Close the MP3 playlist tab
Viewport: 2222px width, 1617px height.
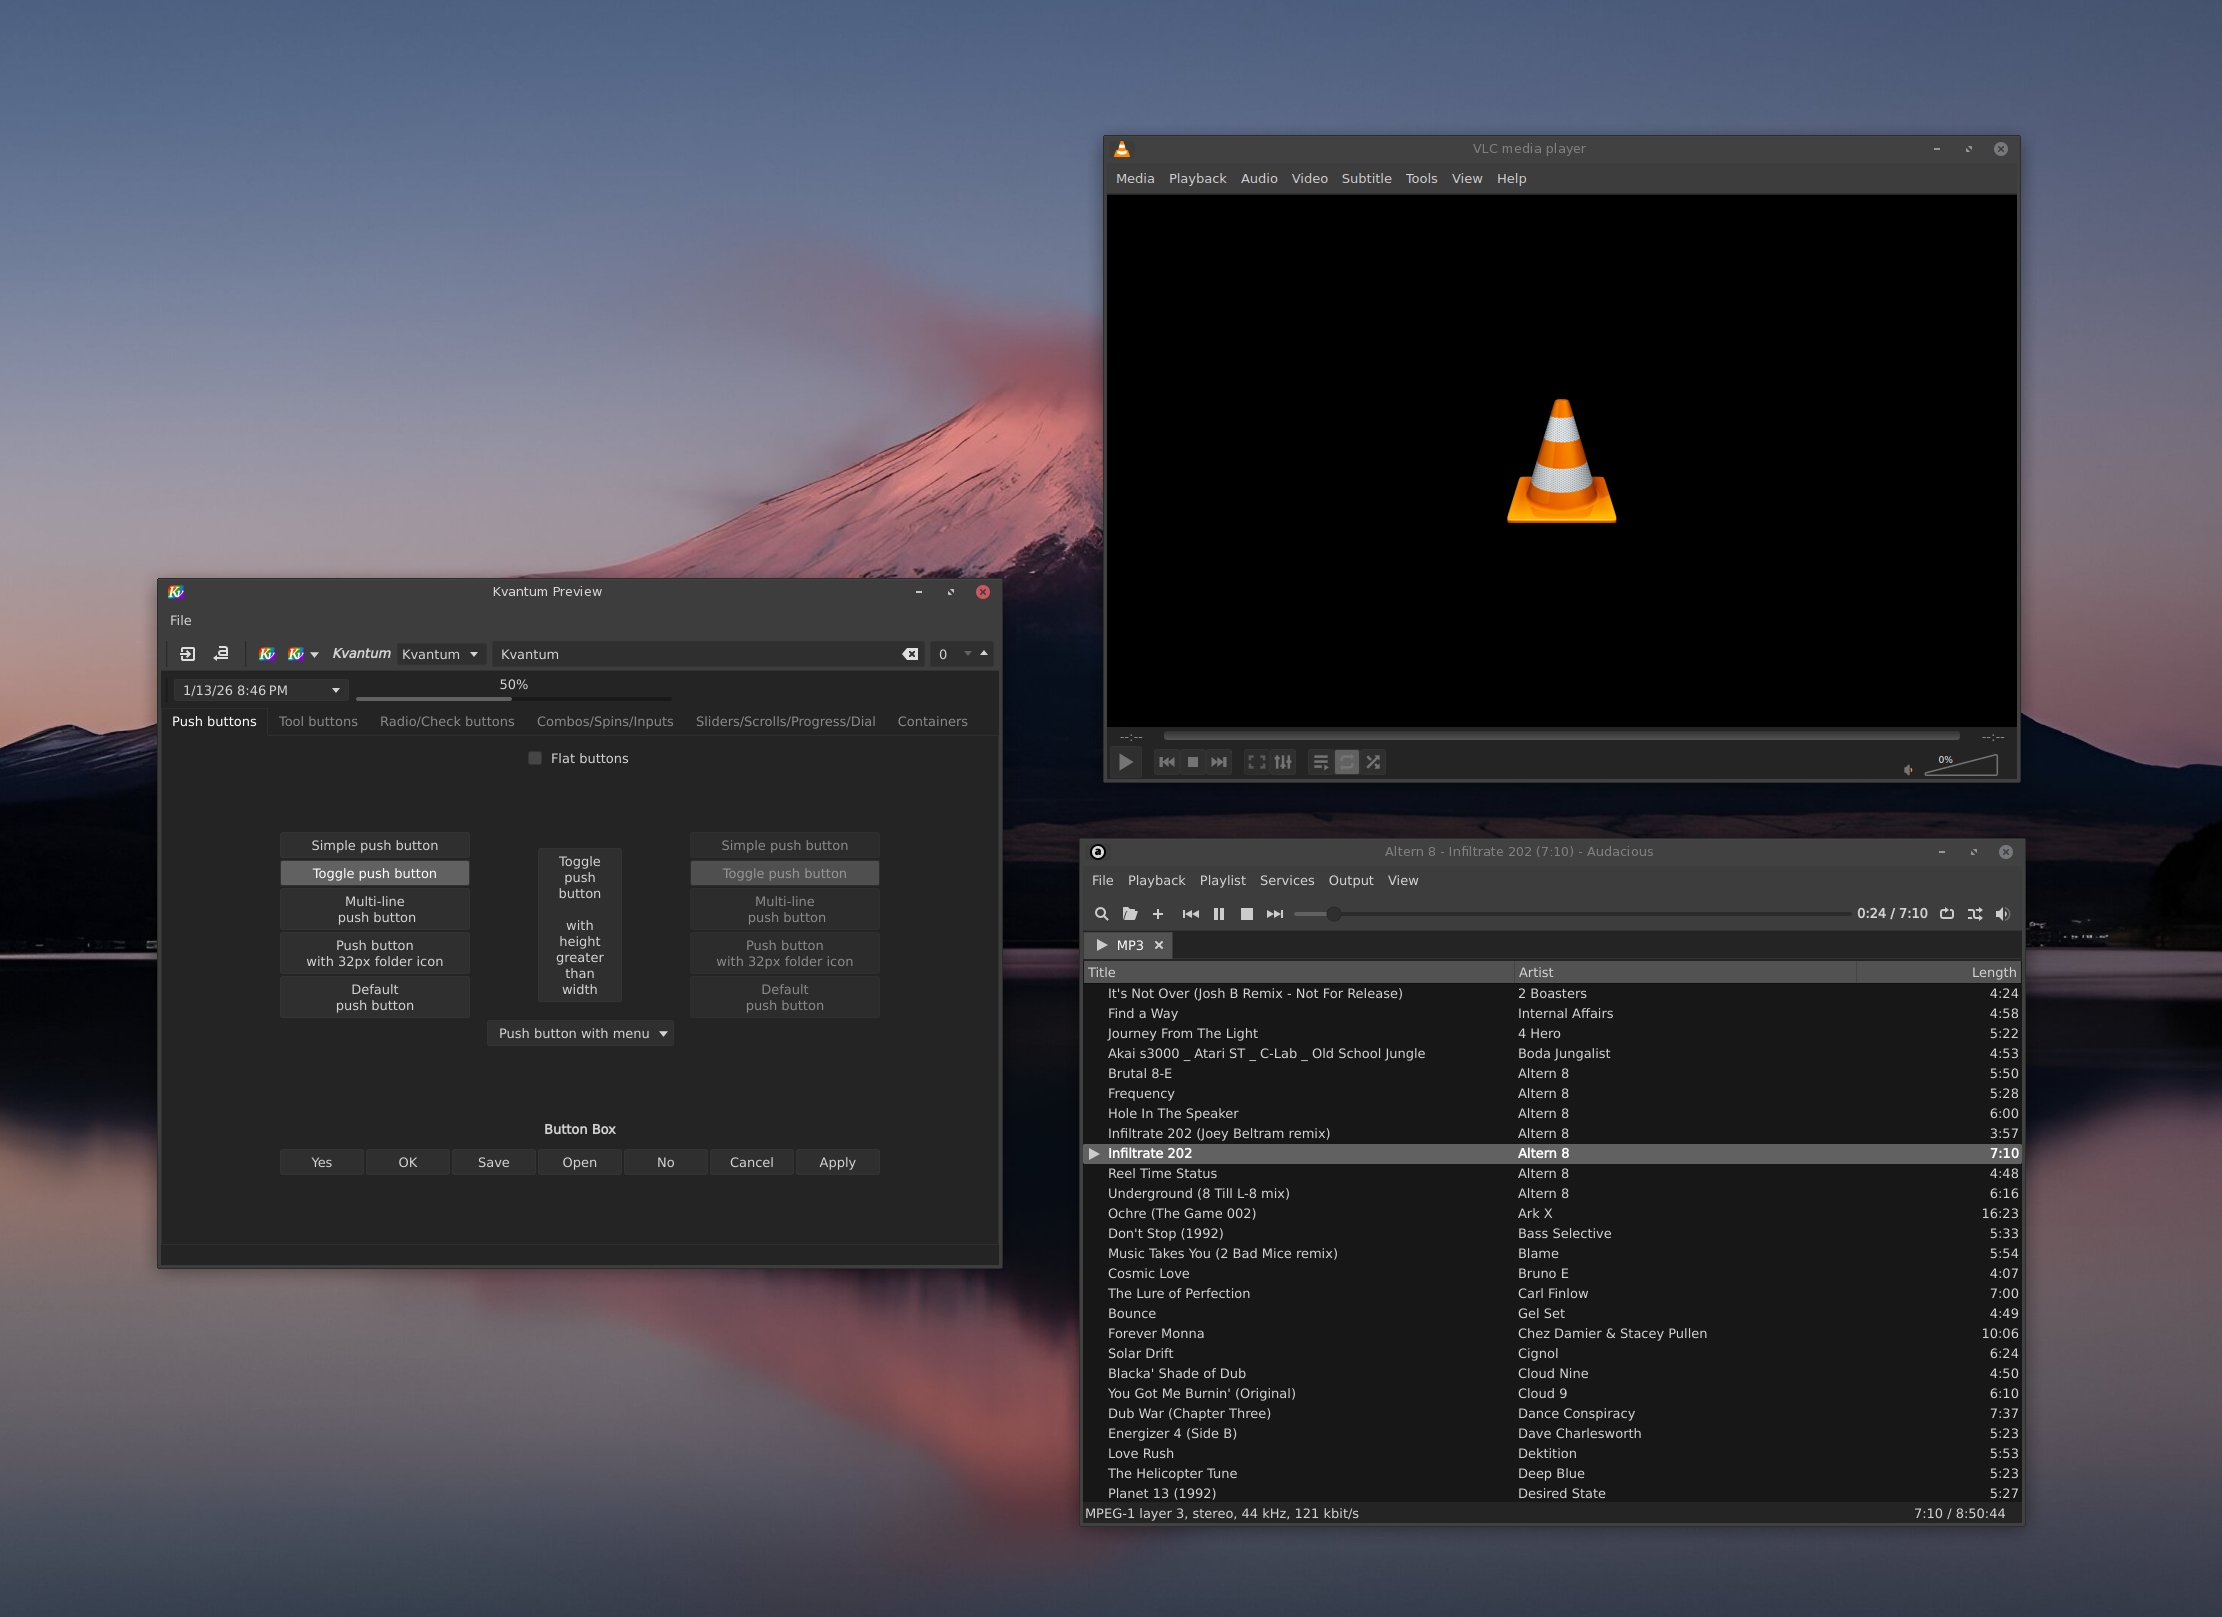click(x=1159, y=945)
